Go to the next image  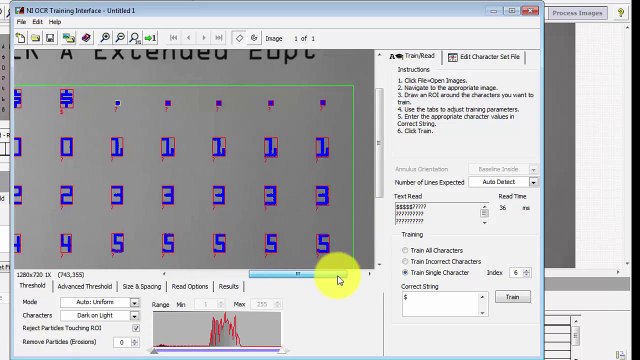[204, 38]
